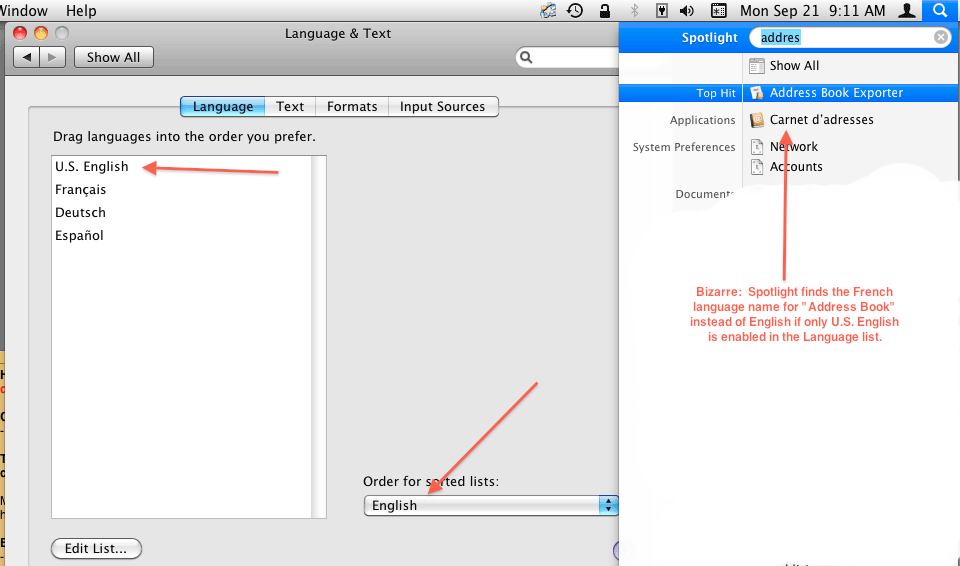Switch to the Formats tab
Image resolution: width=960 pixels, height=566 pixels.
[x=352, y=107]
